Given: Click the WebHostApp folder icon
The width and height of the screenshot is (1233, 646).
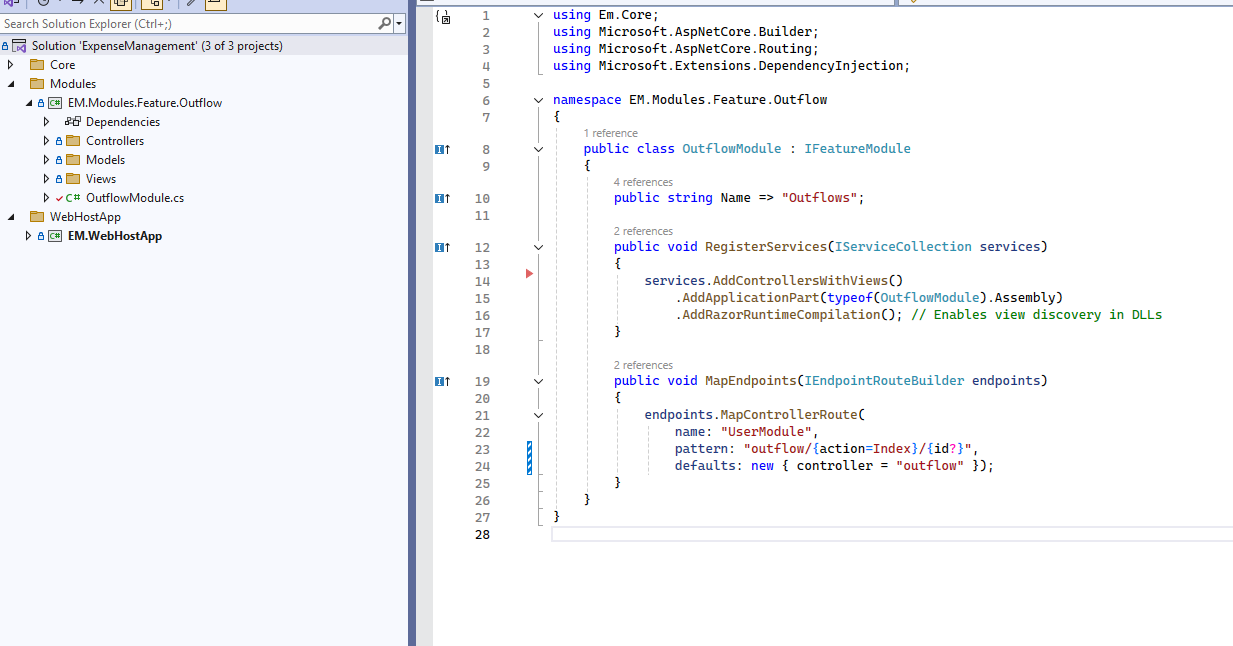Looking at the screenshot, I should pos(37,217).
